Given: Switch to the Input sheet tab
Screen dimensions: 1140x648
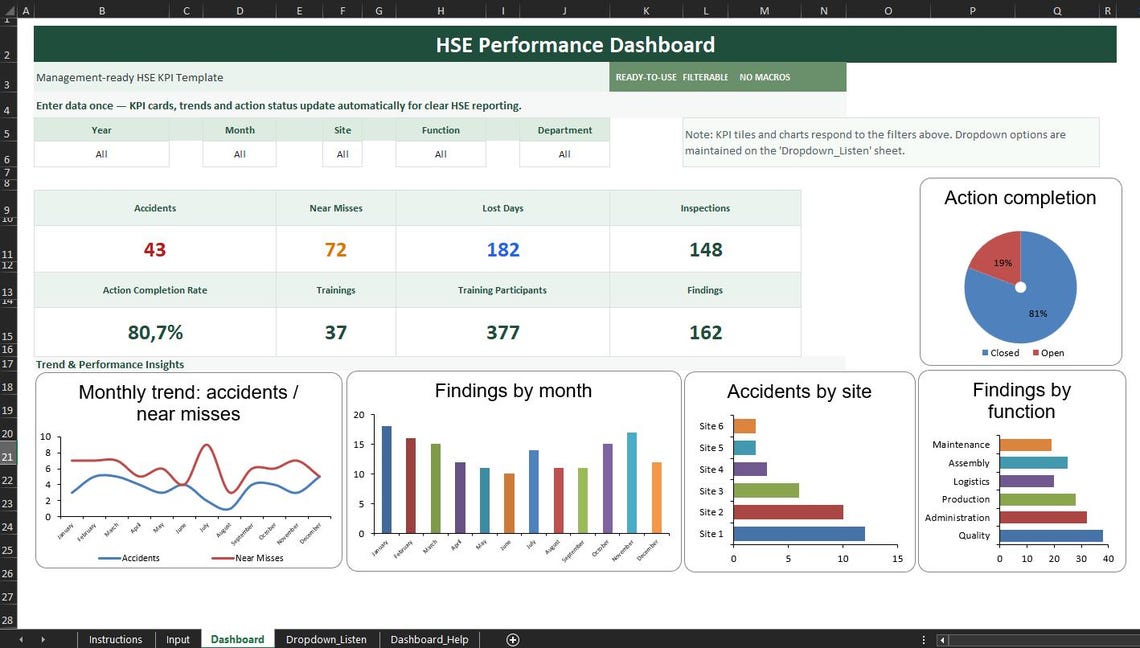Looking at the screenshot, I should click(x=177, y=639).
